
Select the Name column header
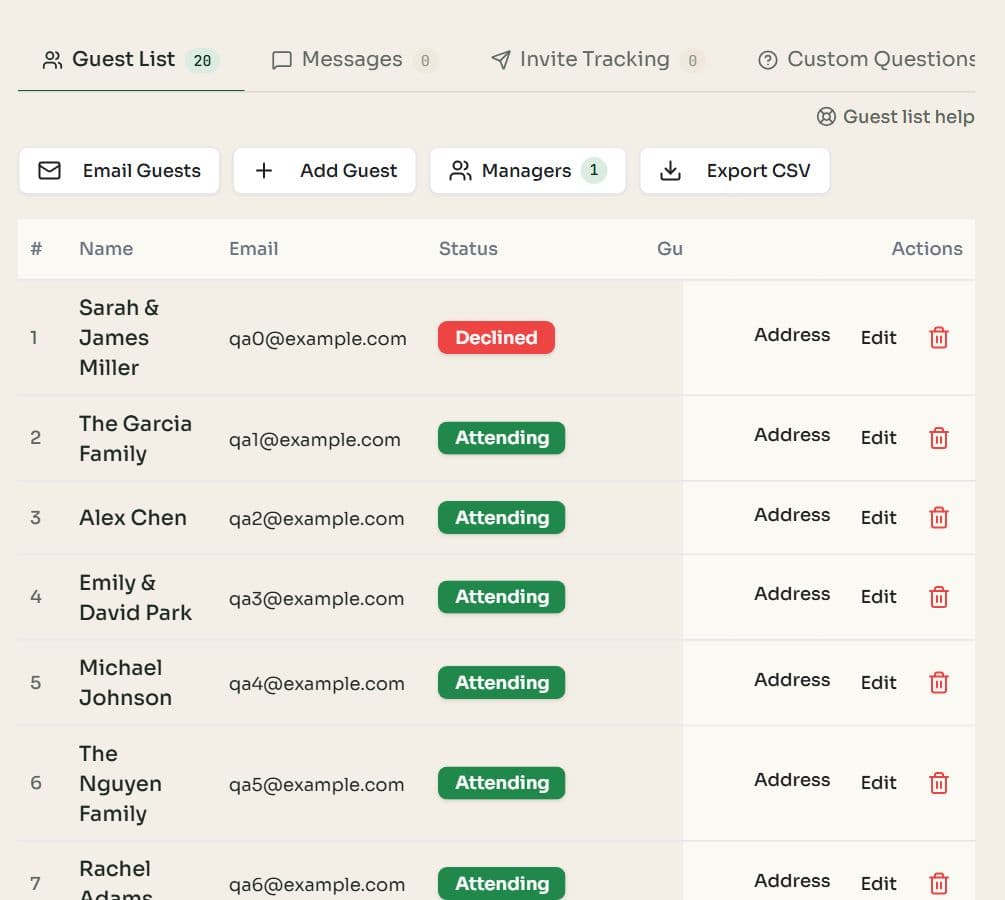click(106, 249)
